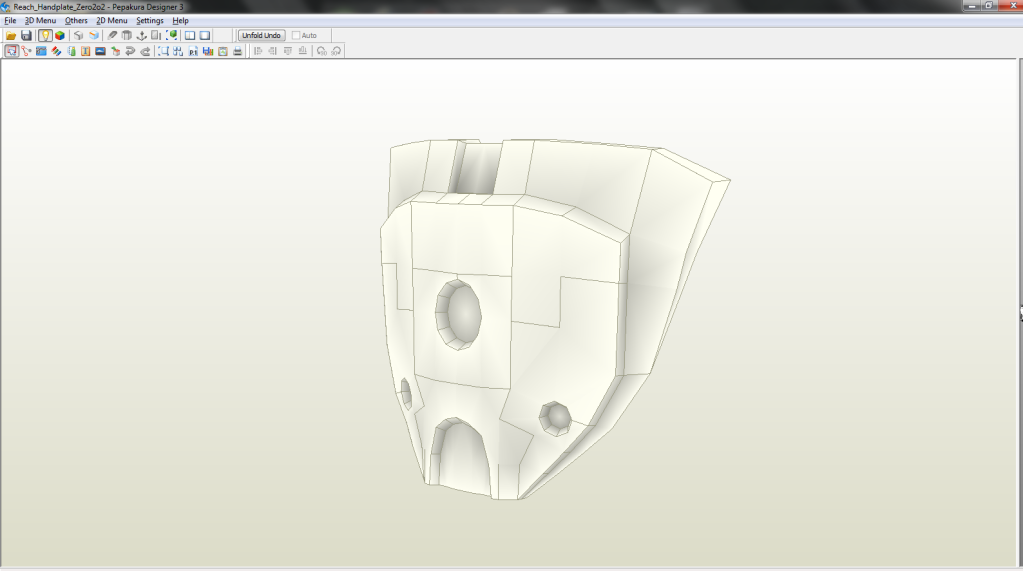
Task: Enable the Auto checkbox
Action: pos(296,36)
